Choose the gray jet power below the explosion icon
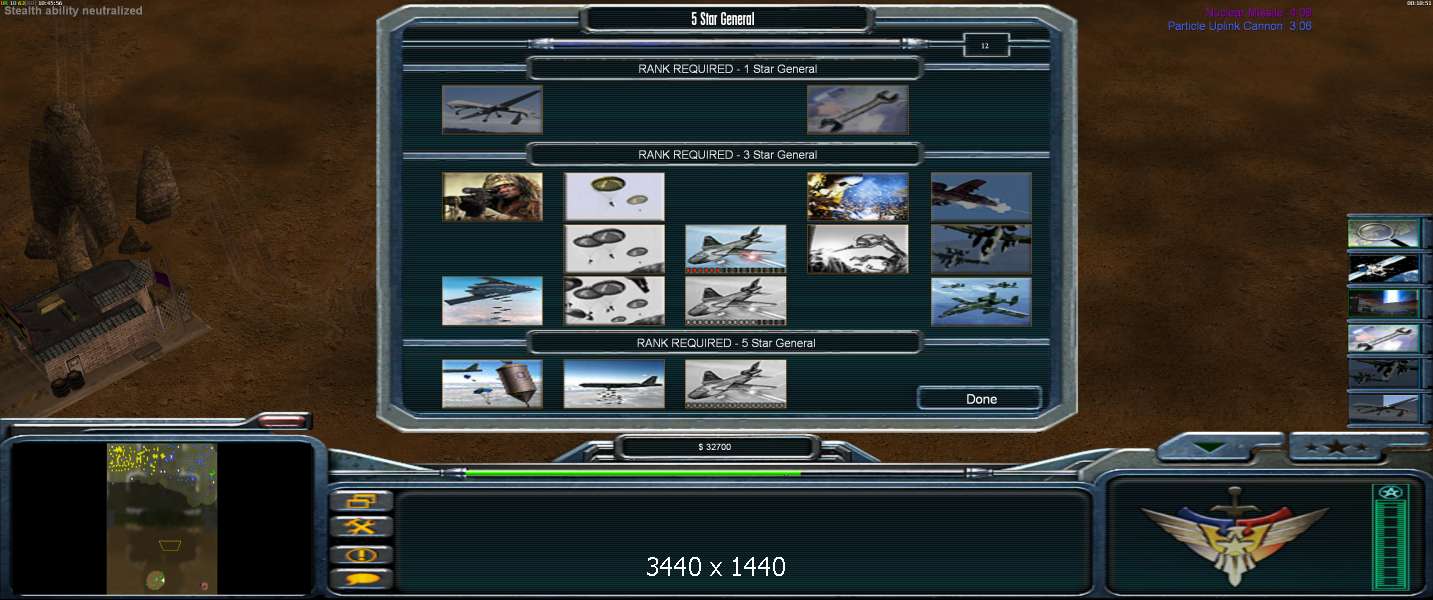This screenshot has width=1433, height=600. (858, 249)
